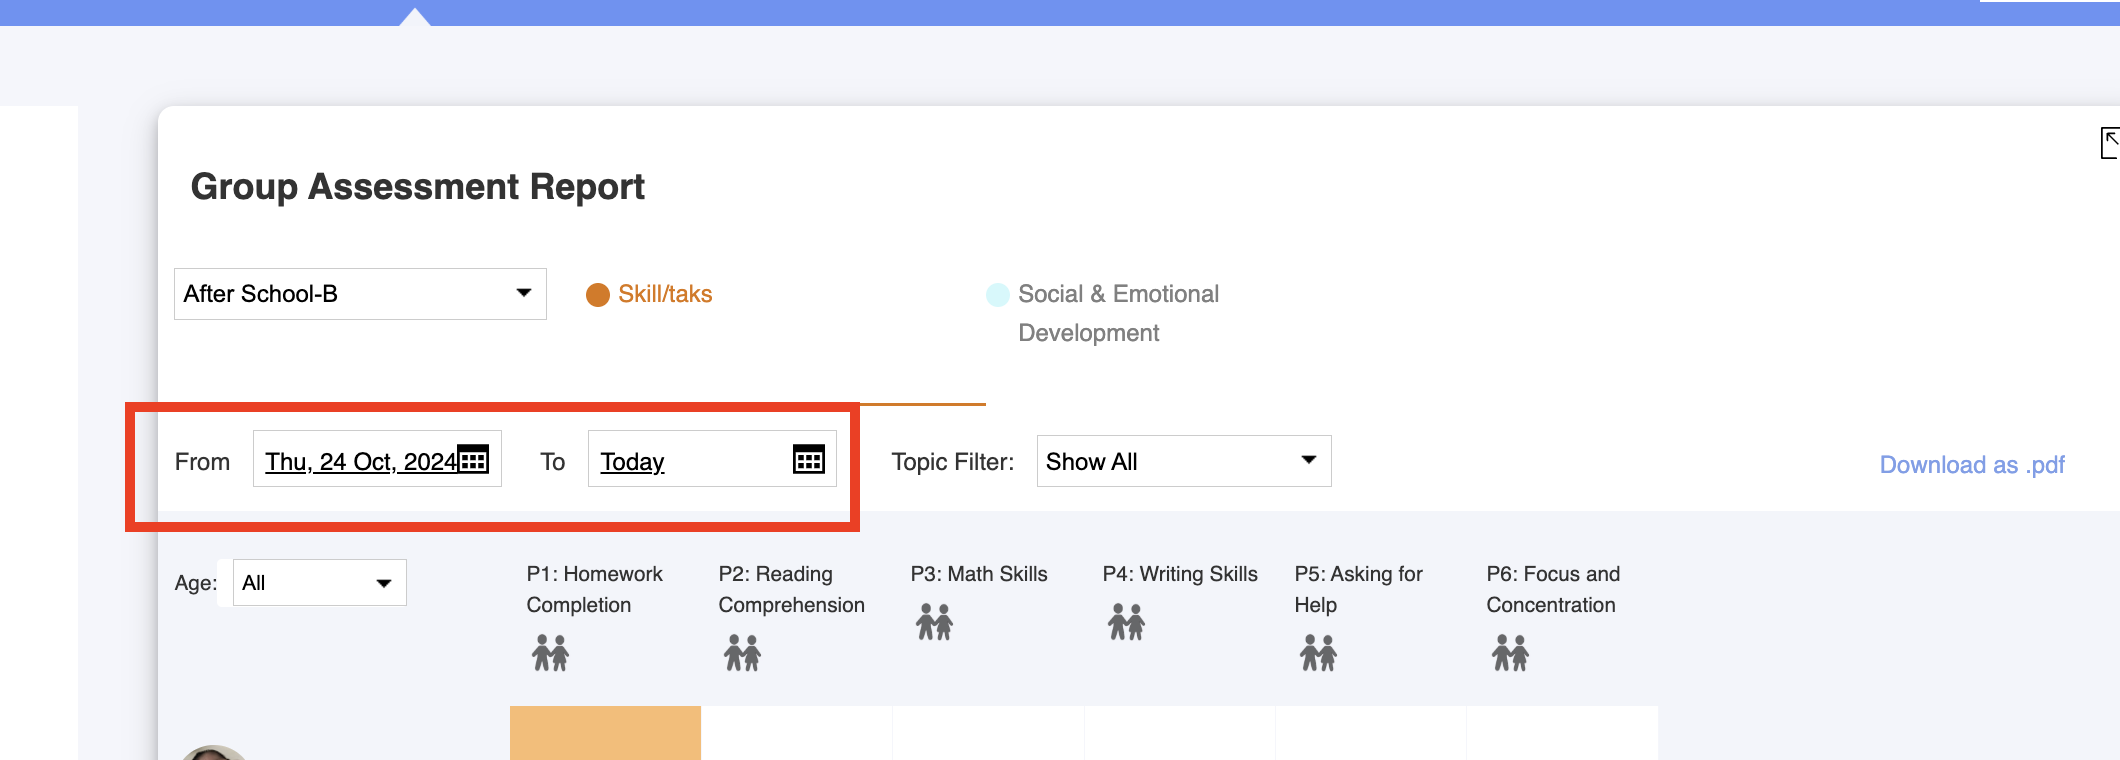Click the Thu, 24 Oct, 2024 From date field
Image resolution: width=2120 pixels, height=760 pixels.
coord(377,459)
